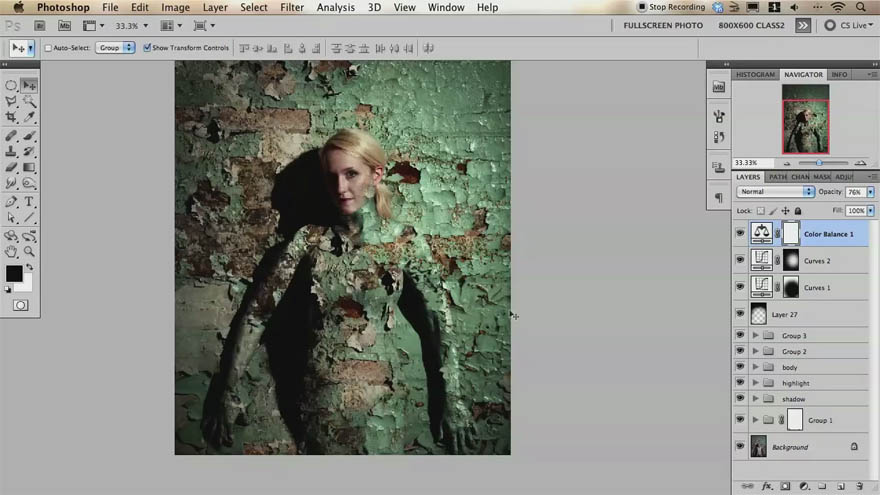Select the Path Selection arrow tool
The height and width of the screenshot is (495, 880).
11,217
